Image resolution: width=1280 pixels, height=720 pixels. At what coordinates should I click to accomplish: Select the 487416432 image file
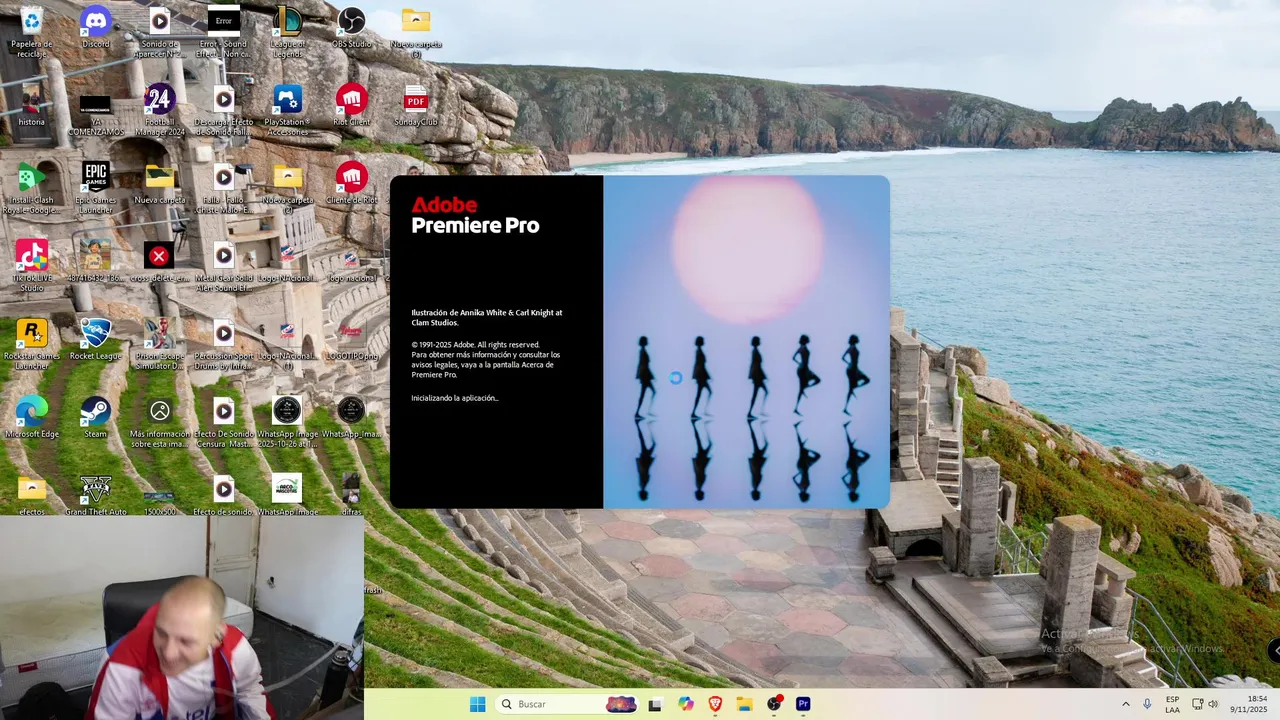point(95,262)
